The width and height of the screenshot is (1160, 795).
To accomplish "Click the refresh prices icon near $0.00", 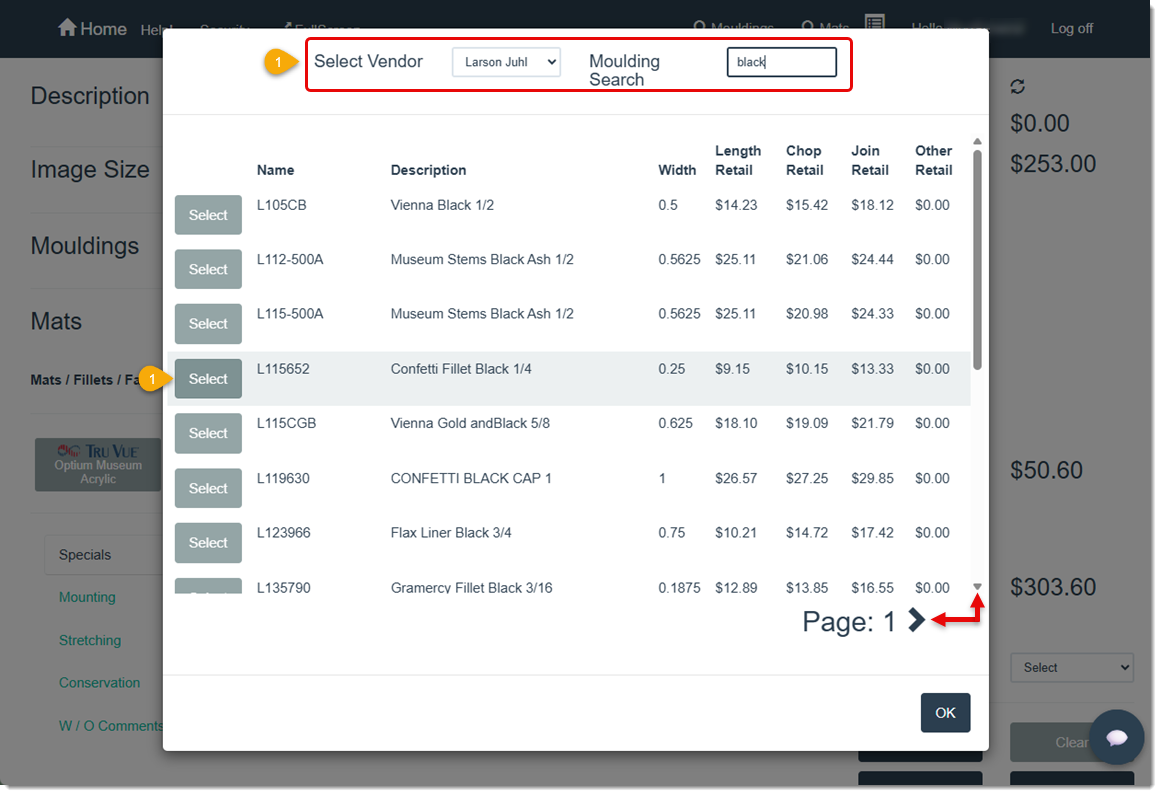I will [x=1017, y=86].
